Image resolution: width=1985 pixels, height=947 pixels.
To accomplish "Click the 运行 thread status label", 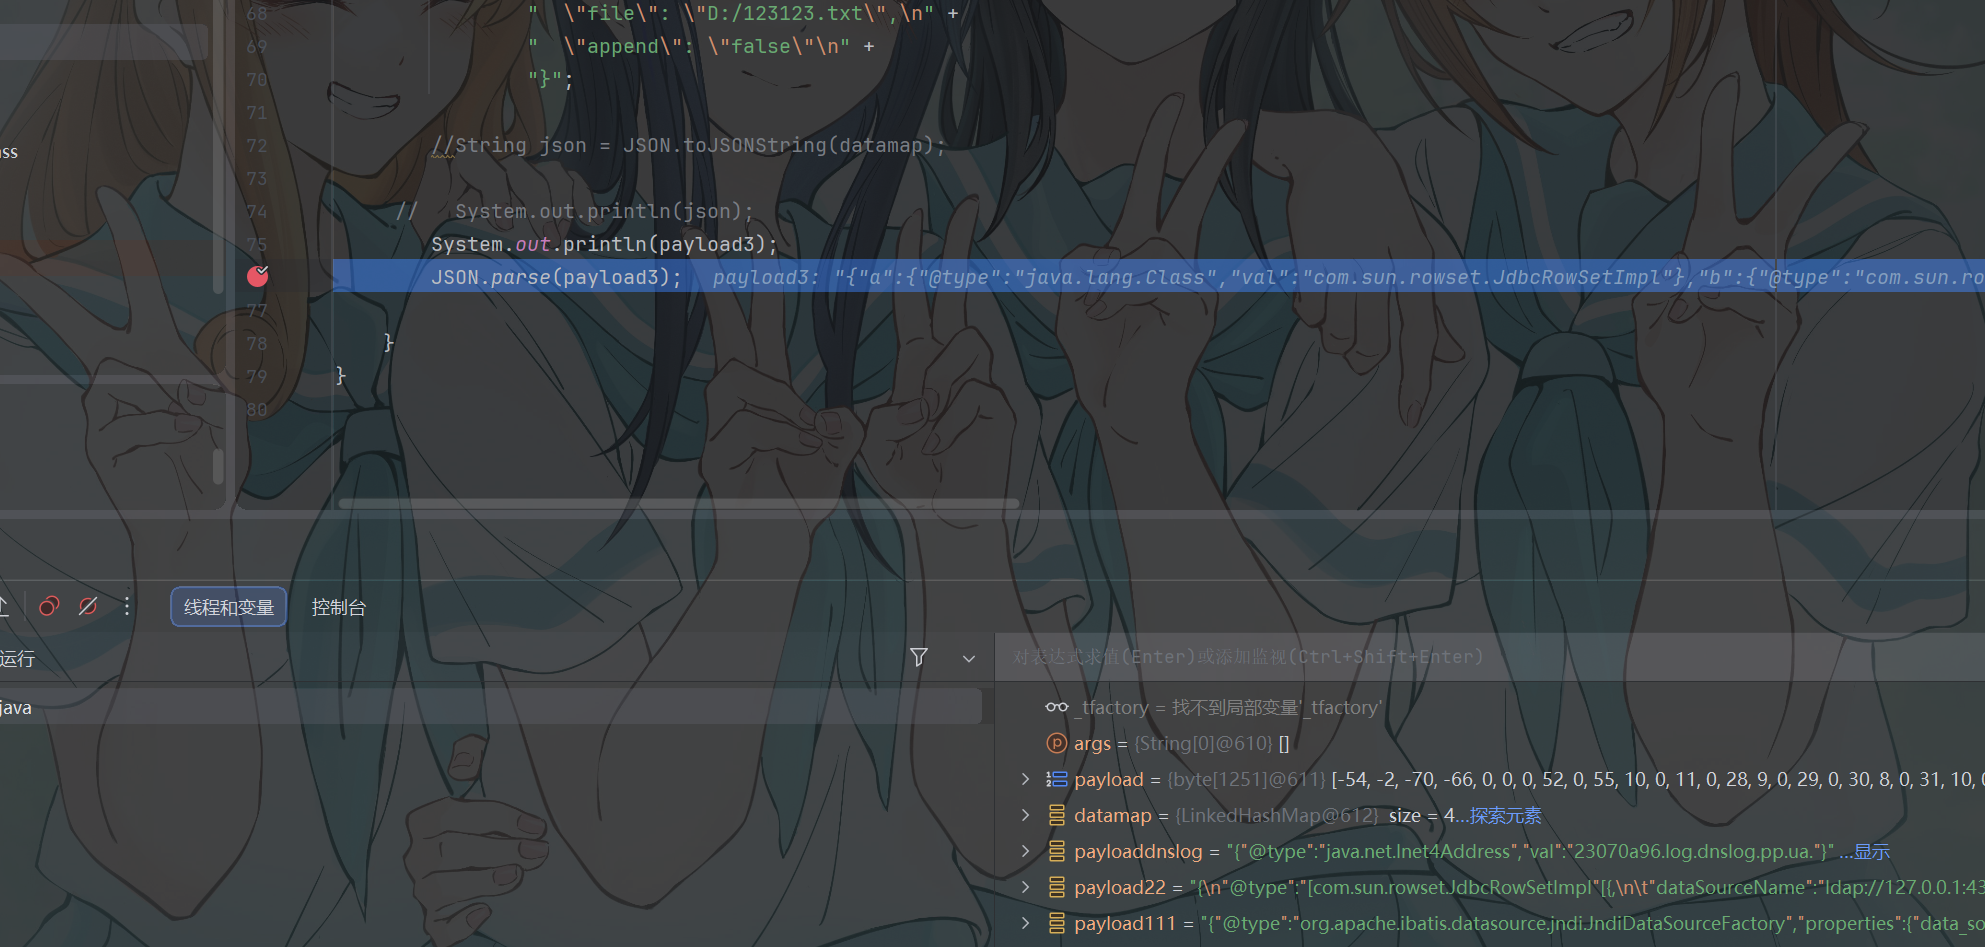I will coord(17,658).
